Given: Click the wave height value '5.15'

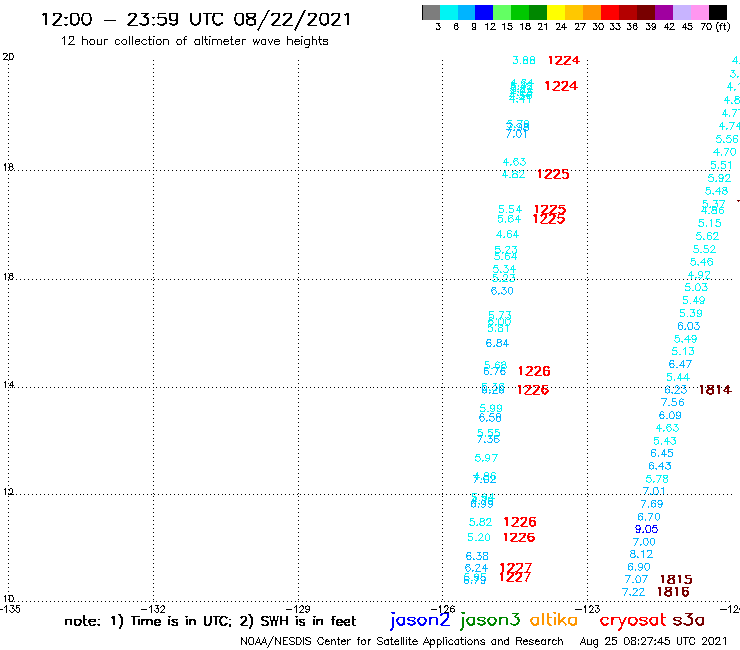Looking at the screenshot, I should coord(710,223).
